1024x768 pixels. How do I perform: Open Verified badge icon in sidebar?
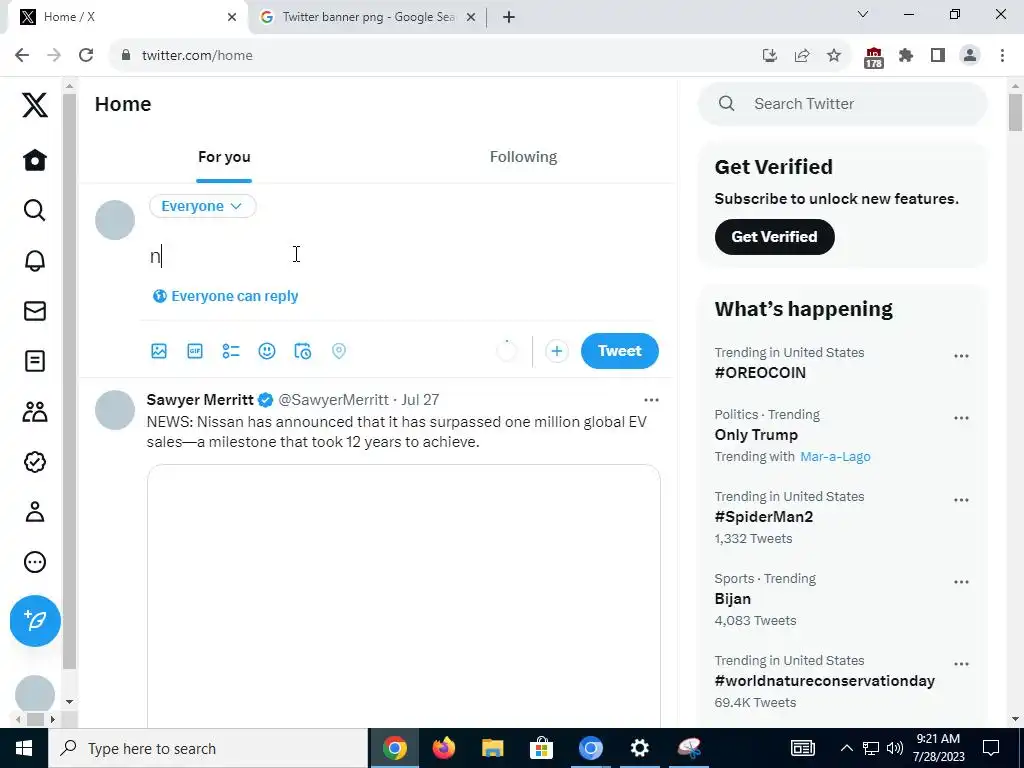pyautogui.click(x=35, y=462)
